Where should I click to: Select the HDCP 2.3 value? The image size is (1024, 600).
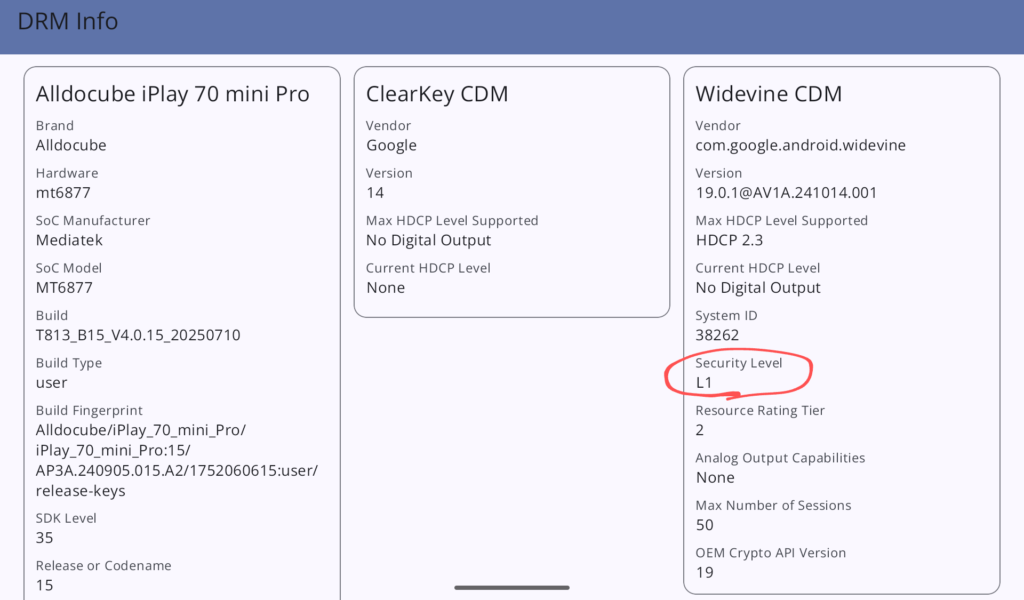click(x=729, y=240)
